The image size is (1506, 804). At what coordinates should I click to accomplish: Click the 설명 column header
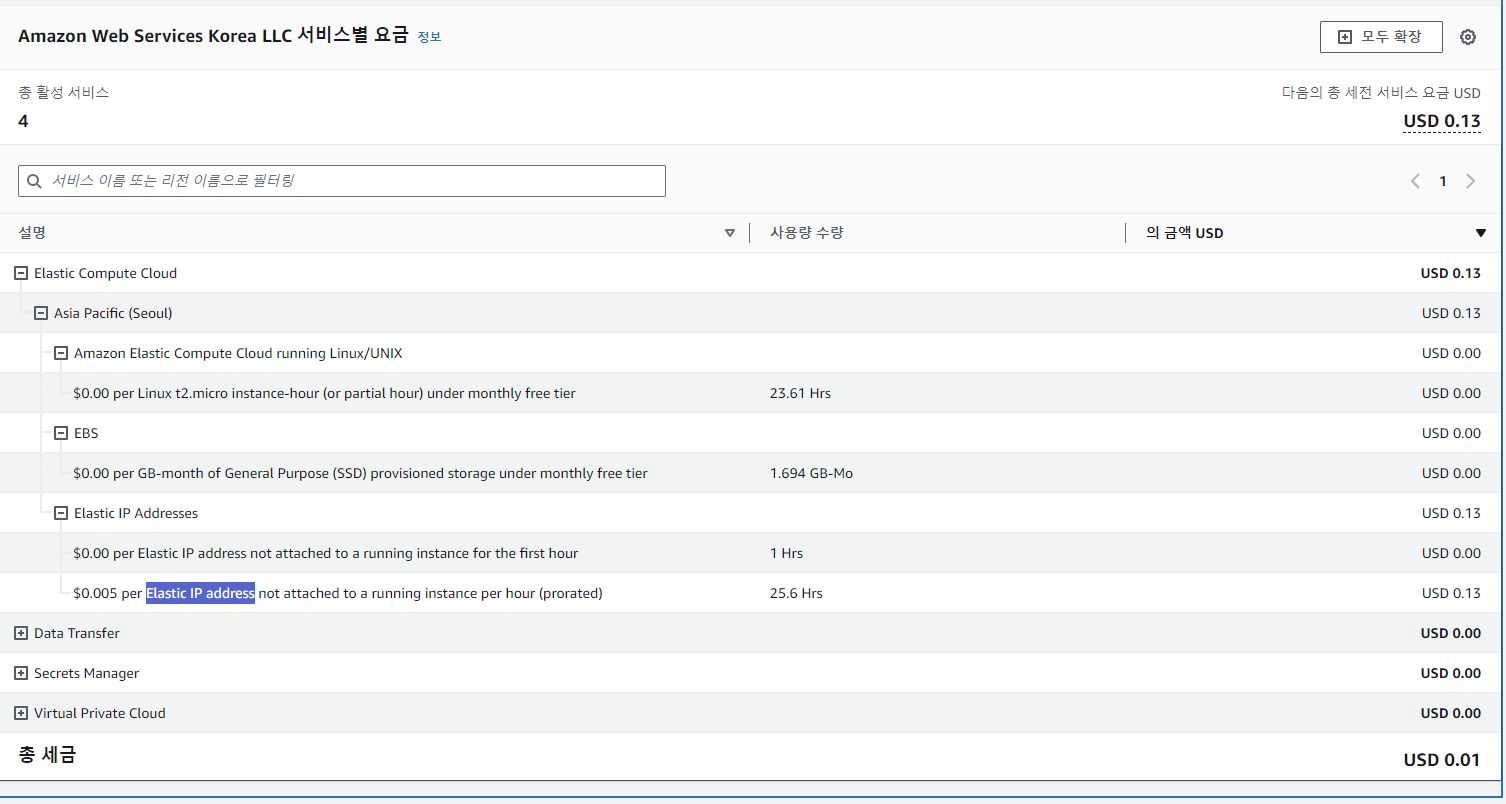32,233
